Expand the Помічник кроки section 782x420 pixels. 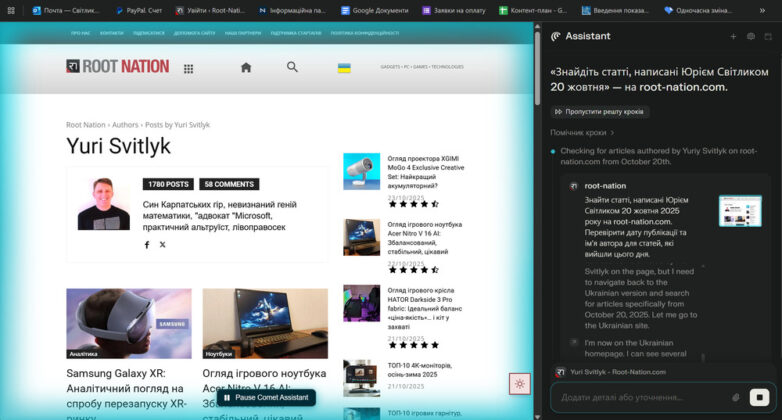click(x=582, y=133)
